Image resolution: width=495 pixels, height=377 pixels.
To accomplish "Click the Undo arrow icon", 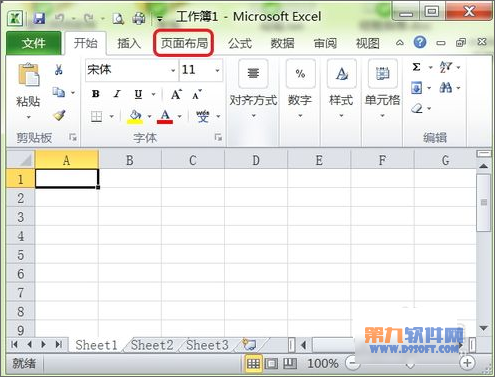I will click(59, 18).
